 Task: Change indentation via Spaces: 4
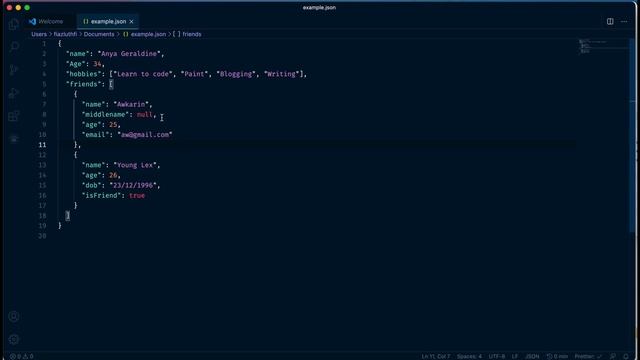tap(469, 356)
